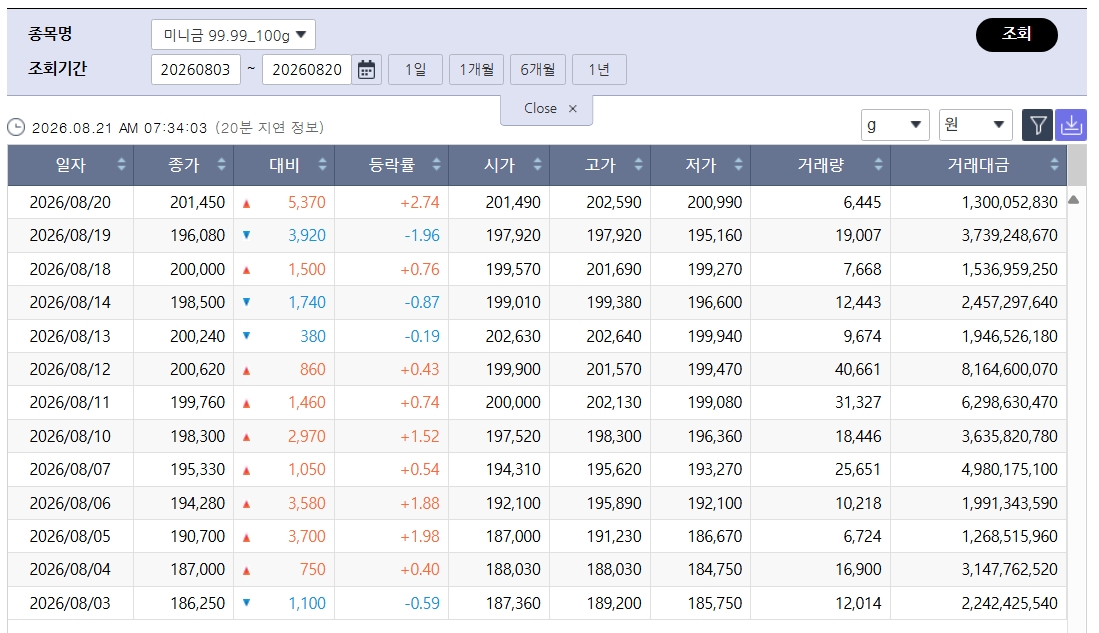Select the 6개월 period button
This screenshot has height=633, width=1099.
(x=538, y=69)
